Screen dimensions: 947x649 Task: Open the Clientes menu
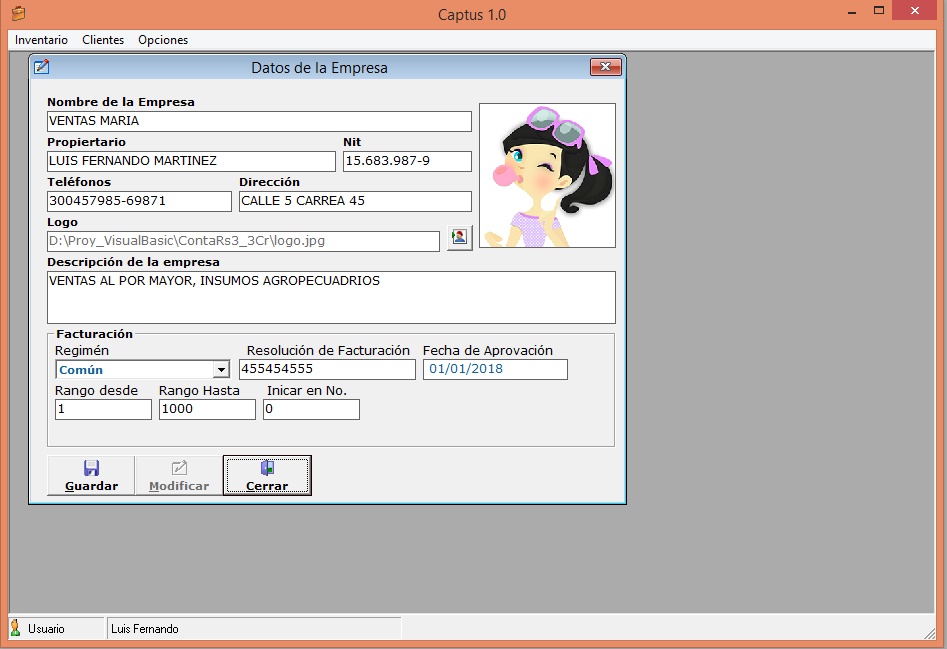(103, 40)
